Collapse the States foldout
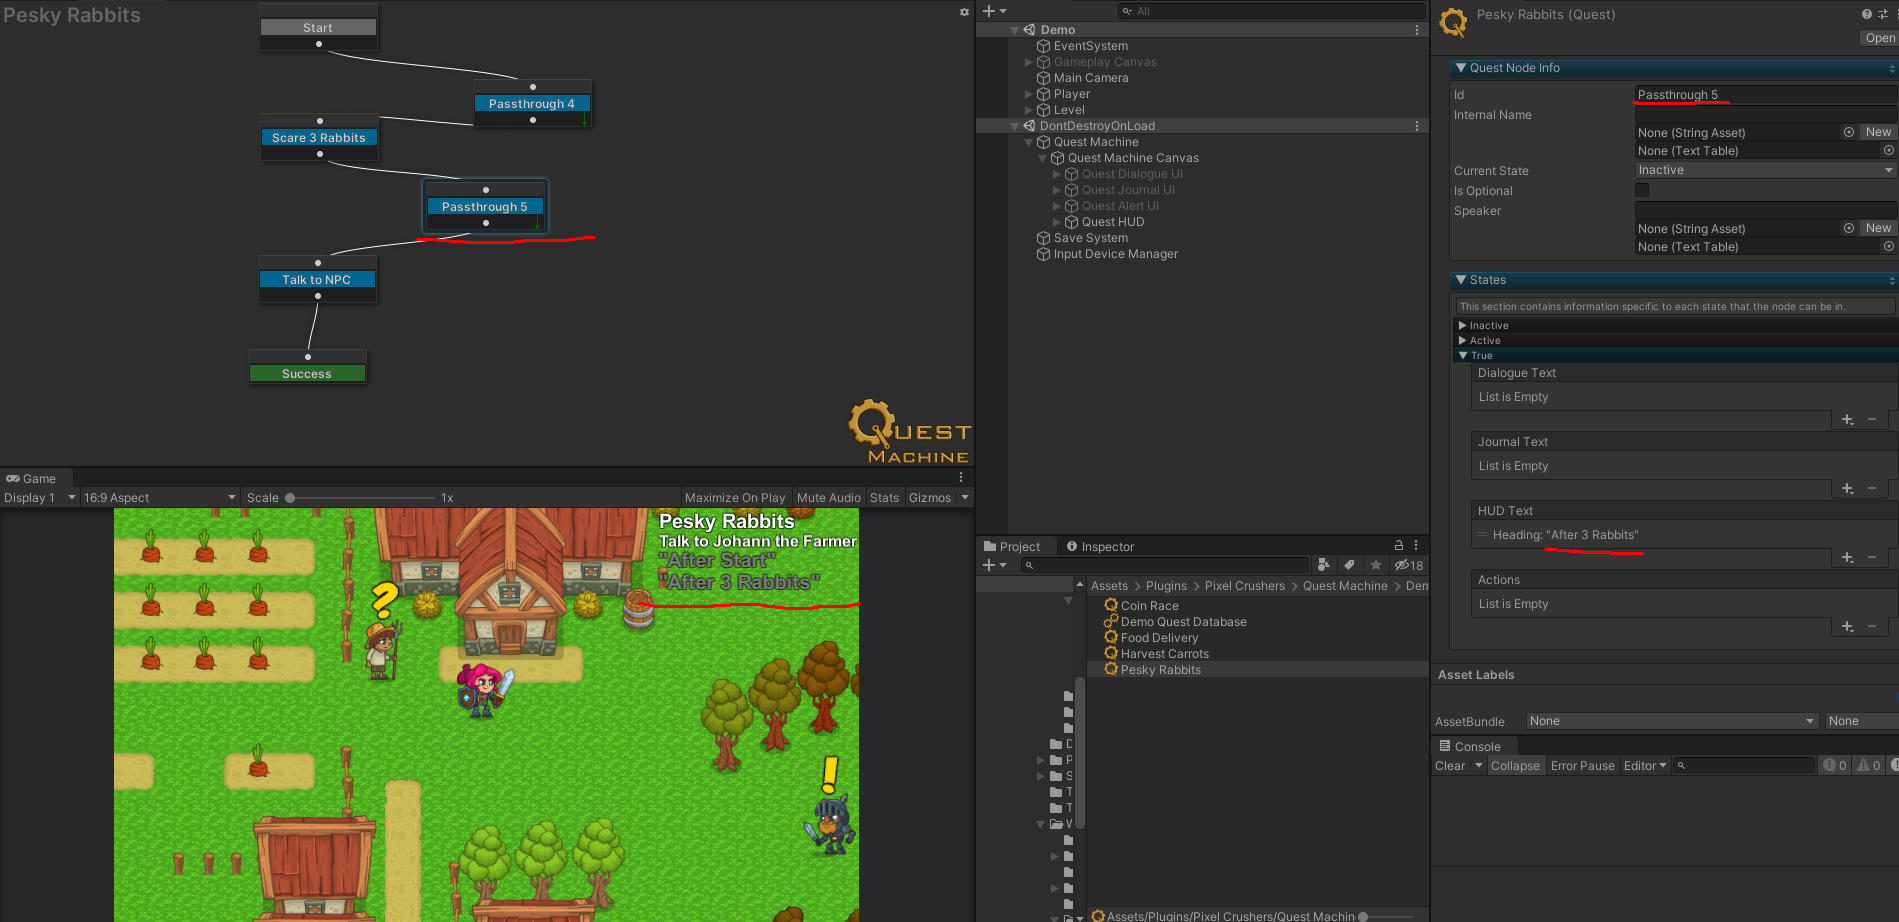This screenshot has height=922, width=1899. click(1461, 280)
